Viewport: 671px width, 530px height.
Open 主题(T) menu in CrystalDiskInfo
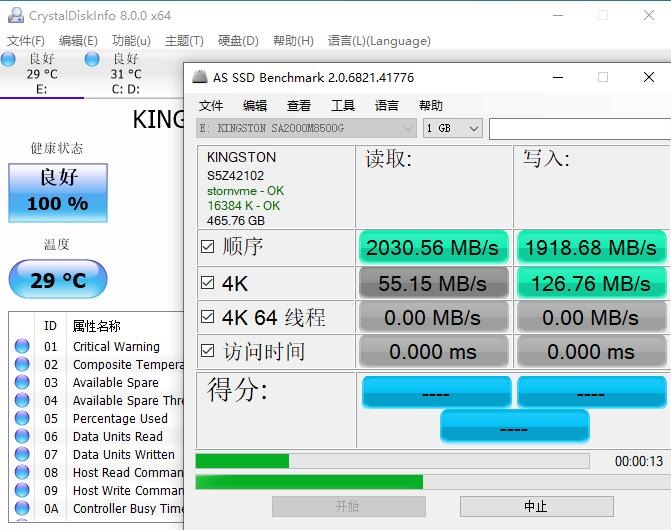tap(184, 41)
